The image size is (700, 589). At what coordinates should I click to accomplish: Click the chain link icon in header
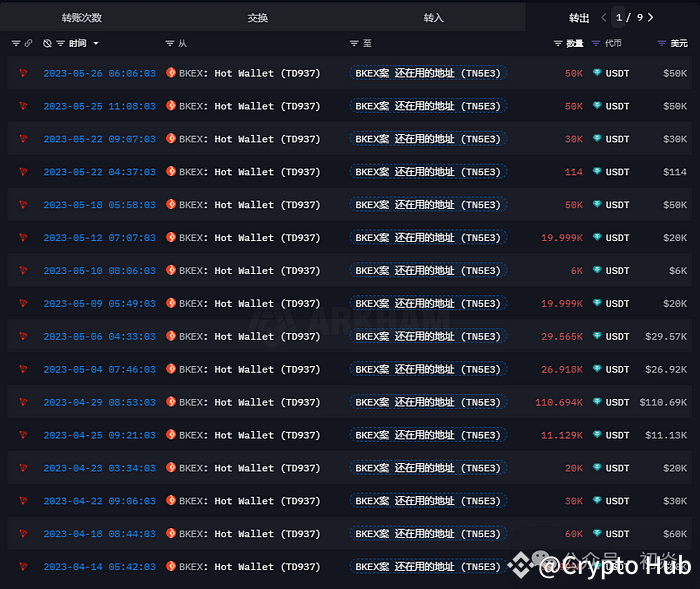(x=28, y=43)
